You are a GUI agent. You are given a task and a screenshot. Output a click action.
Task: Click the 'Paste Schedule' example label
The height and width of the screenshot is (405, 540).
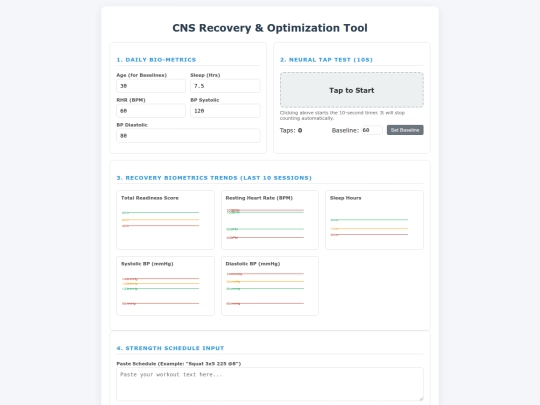coord(179,363)
